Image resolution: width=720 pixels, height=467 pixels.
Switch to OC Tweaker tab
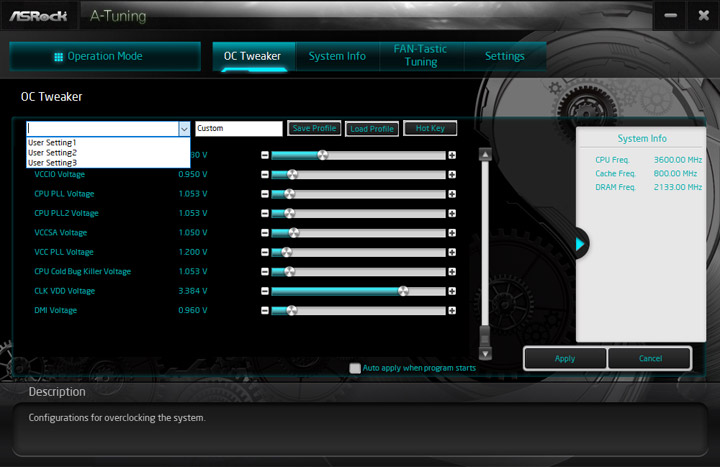253,56
